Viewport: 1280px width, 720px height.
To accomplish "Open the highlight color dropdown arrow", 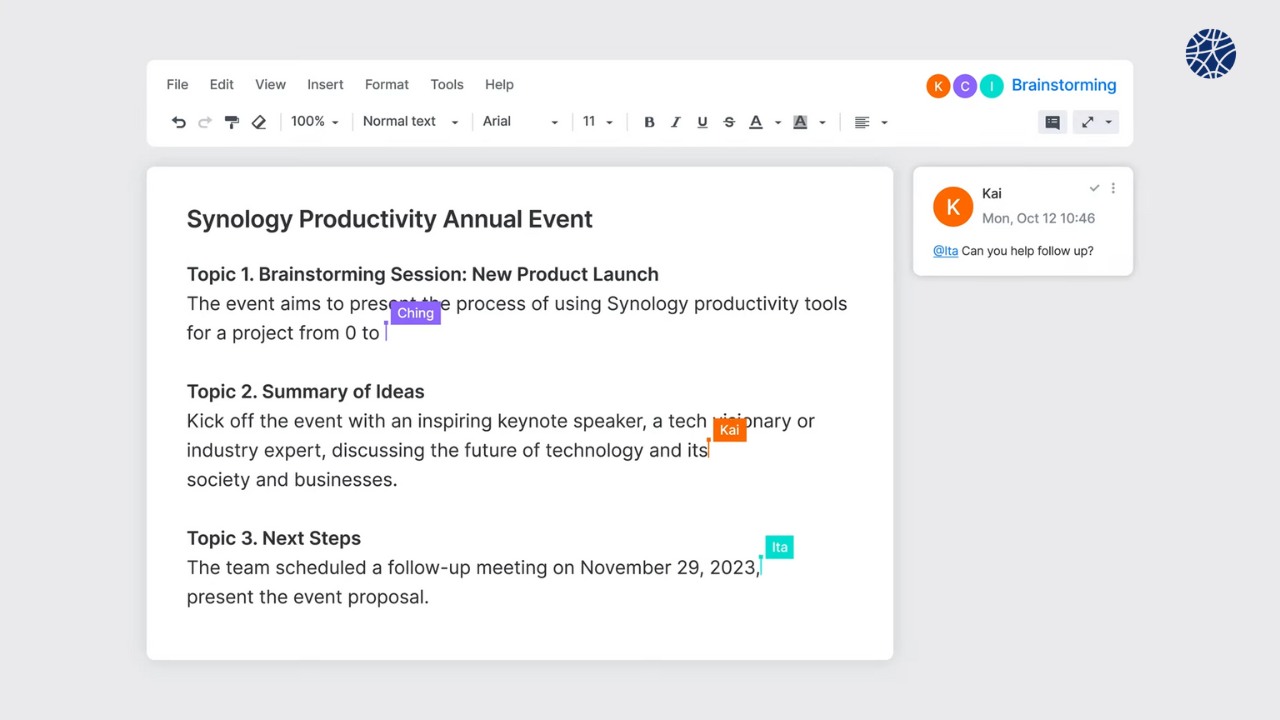I will [x=822, y=123].
